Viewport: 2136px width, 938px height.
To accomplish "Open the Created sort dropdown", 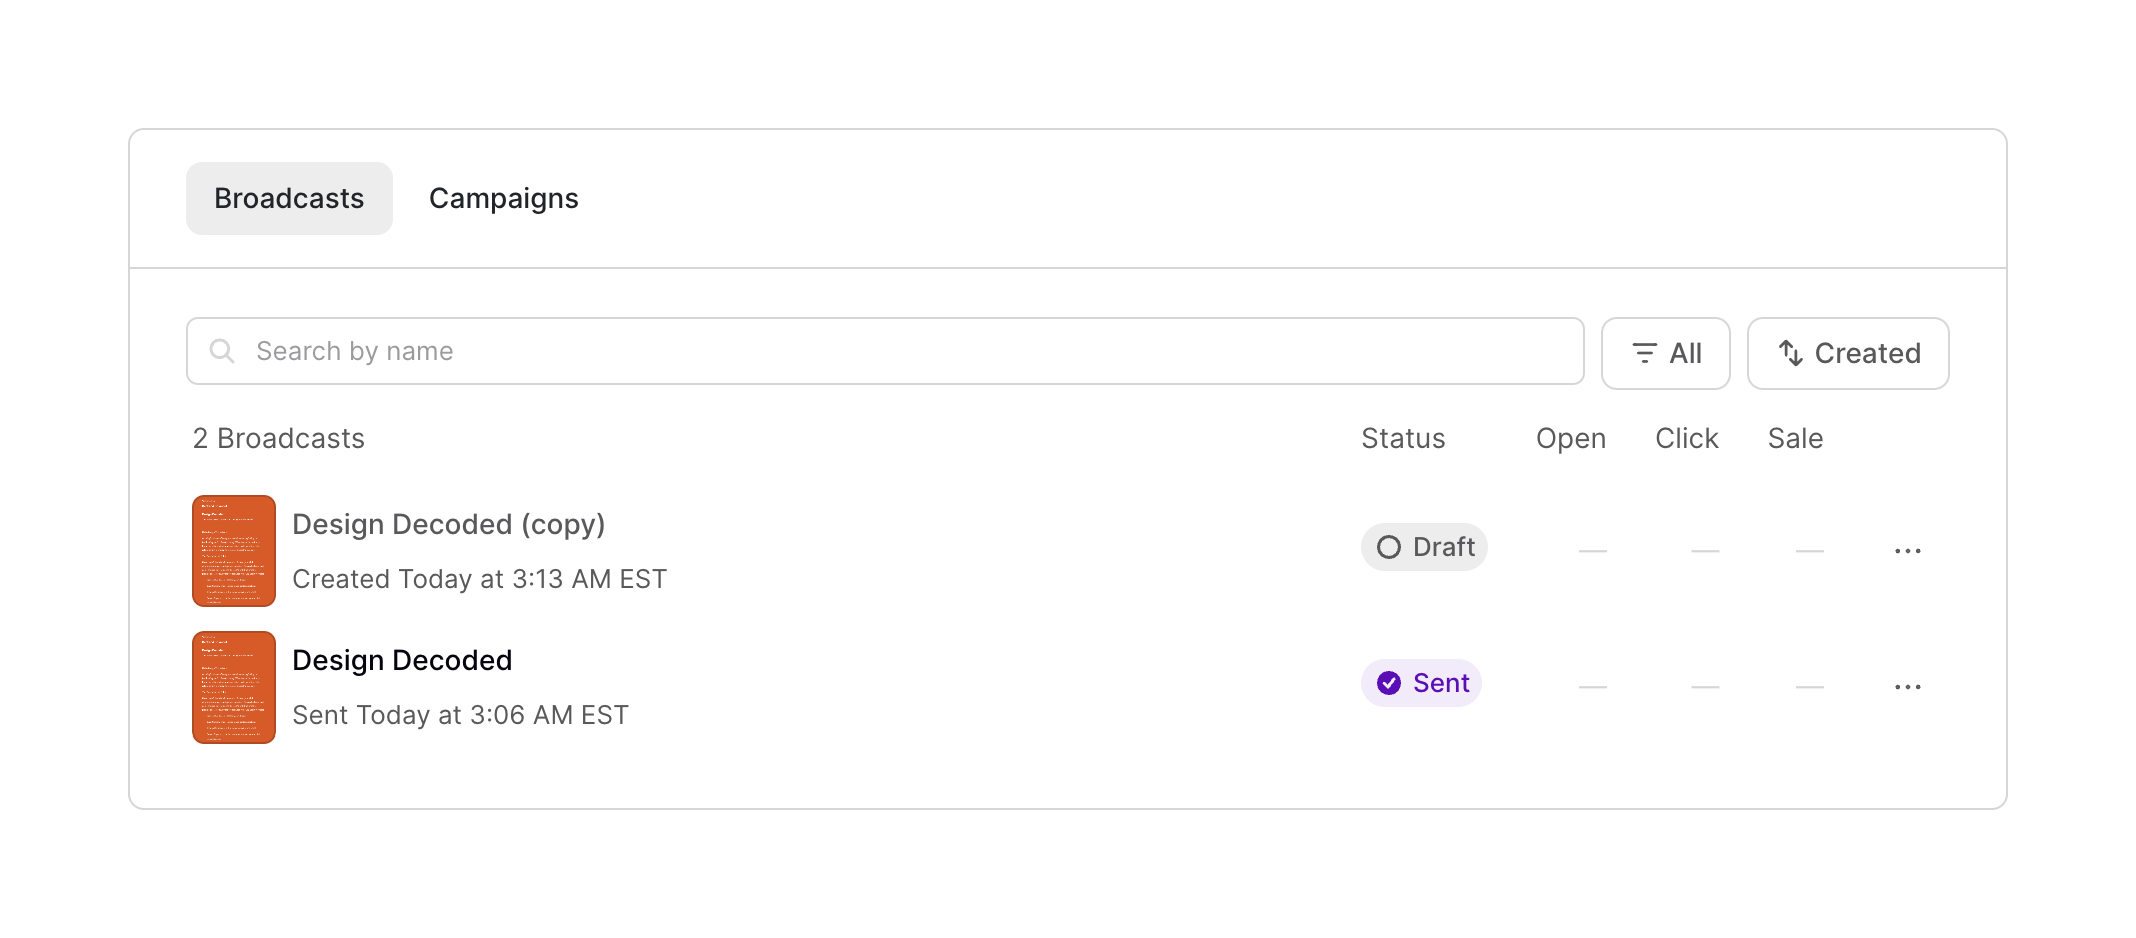I will [x=1847, y=353].
